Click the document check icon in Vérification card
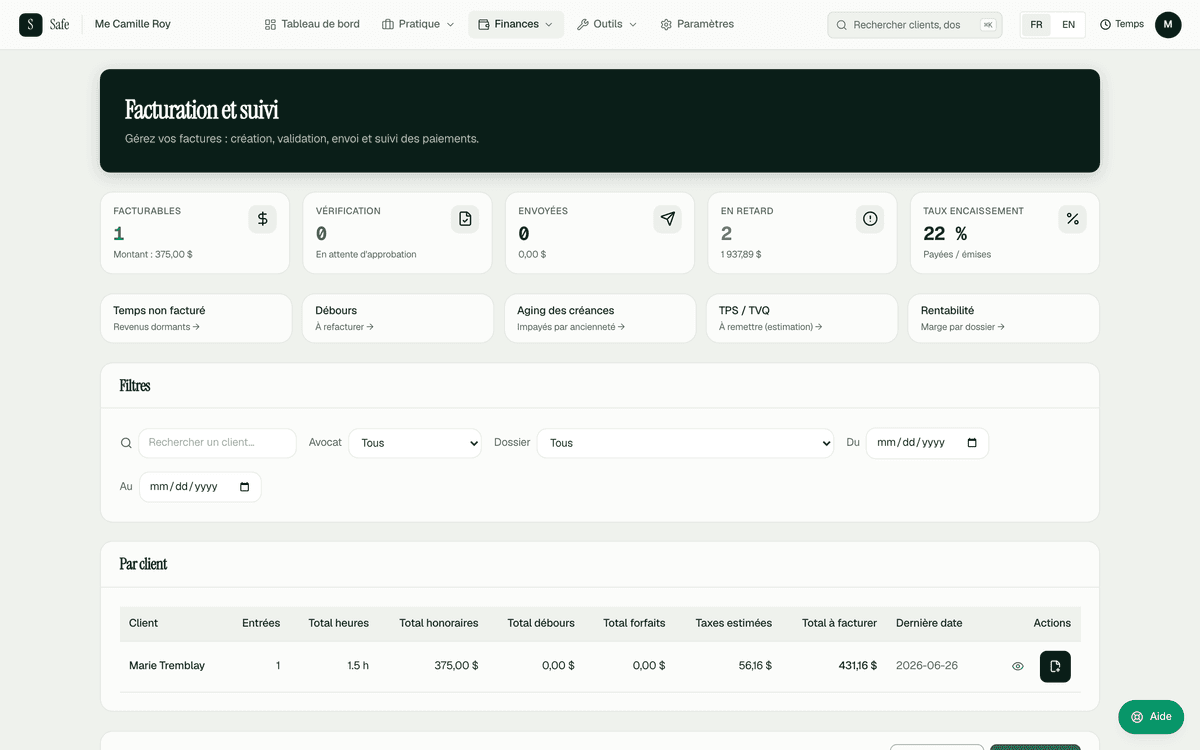 click(465, 219)
